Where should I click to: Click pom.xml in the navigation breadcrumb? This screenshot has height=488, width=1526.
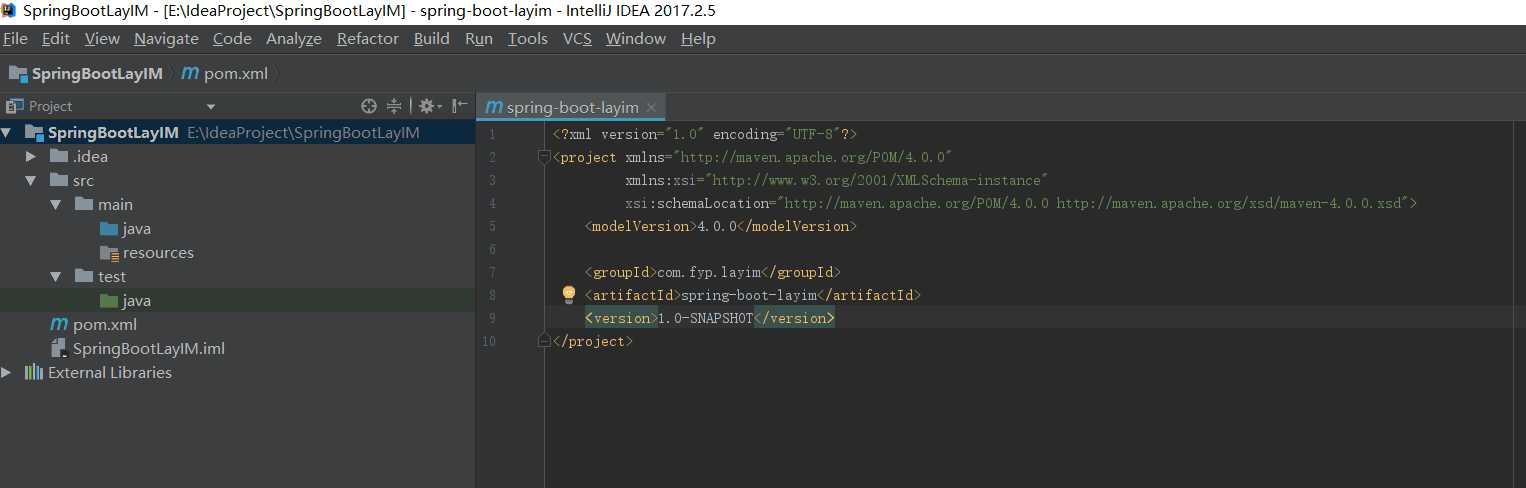[x=237, y=73]
